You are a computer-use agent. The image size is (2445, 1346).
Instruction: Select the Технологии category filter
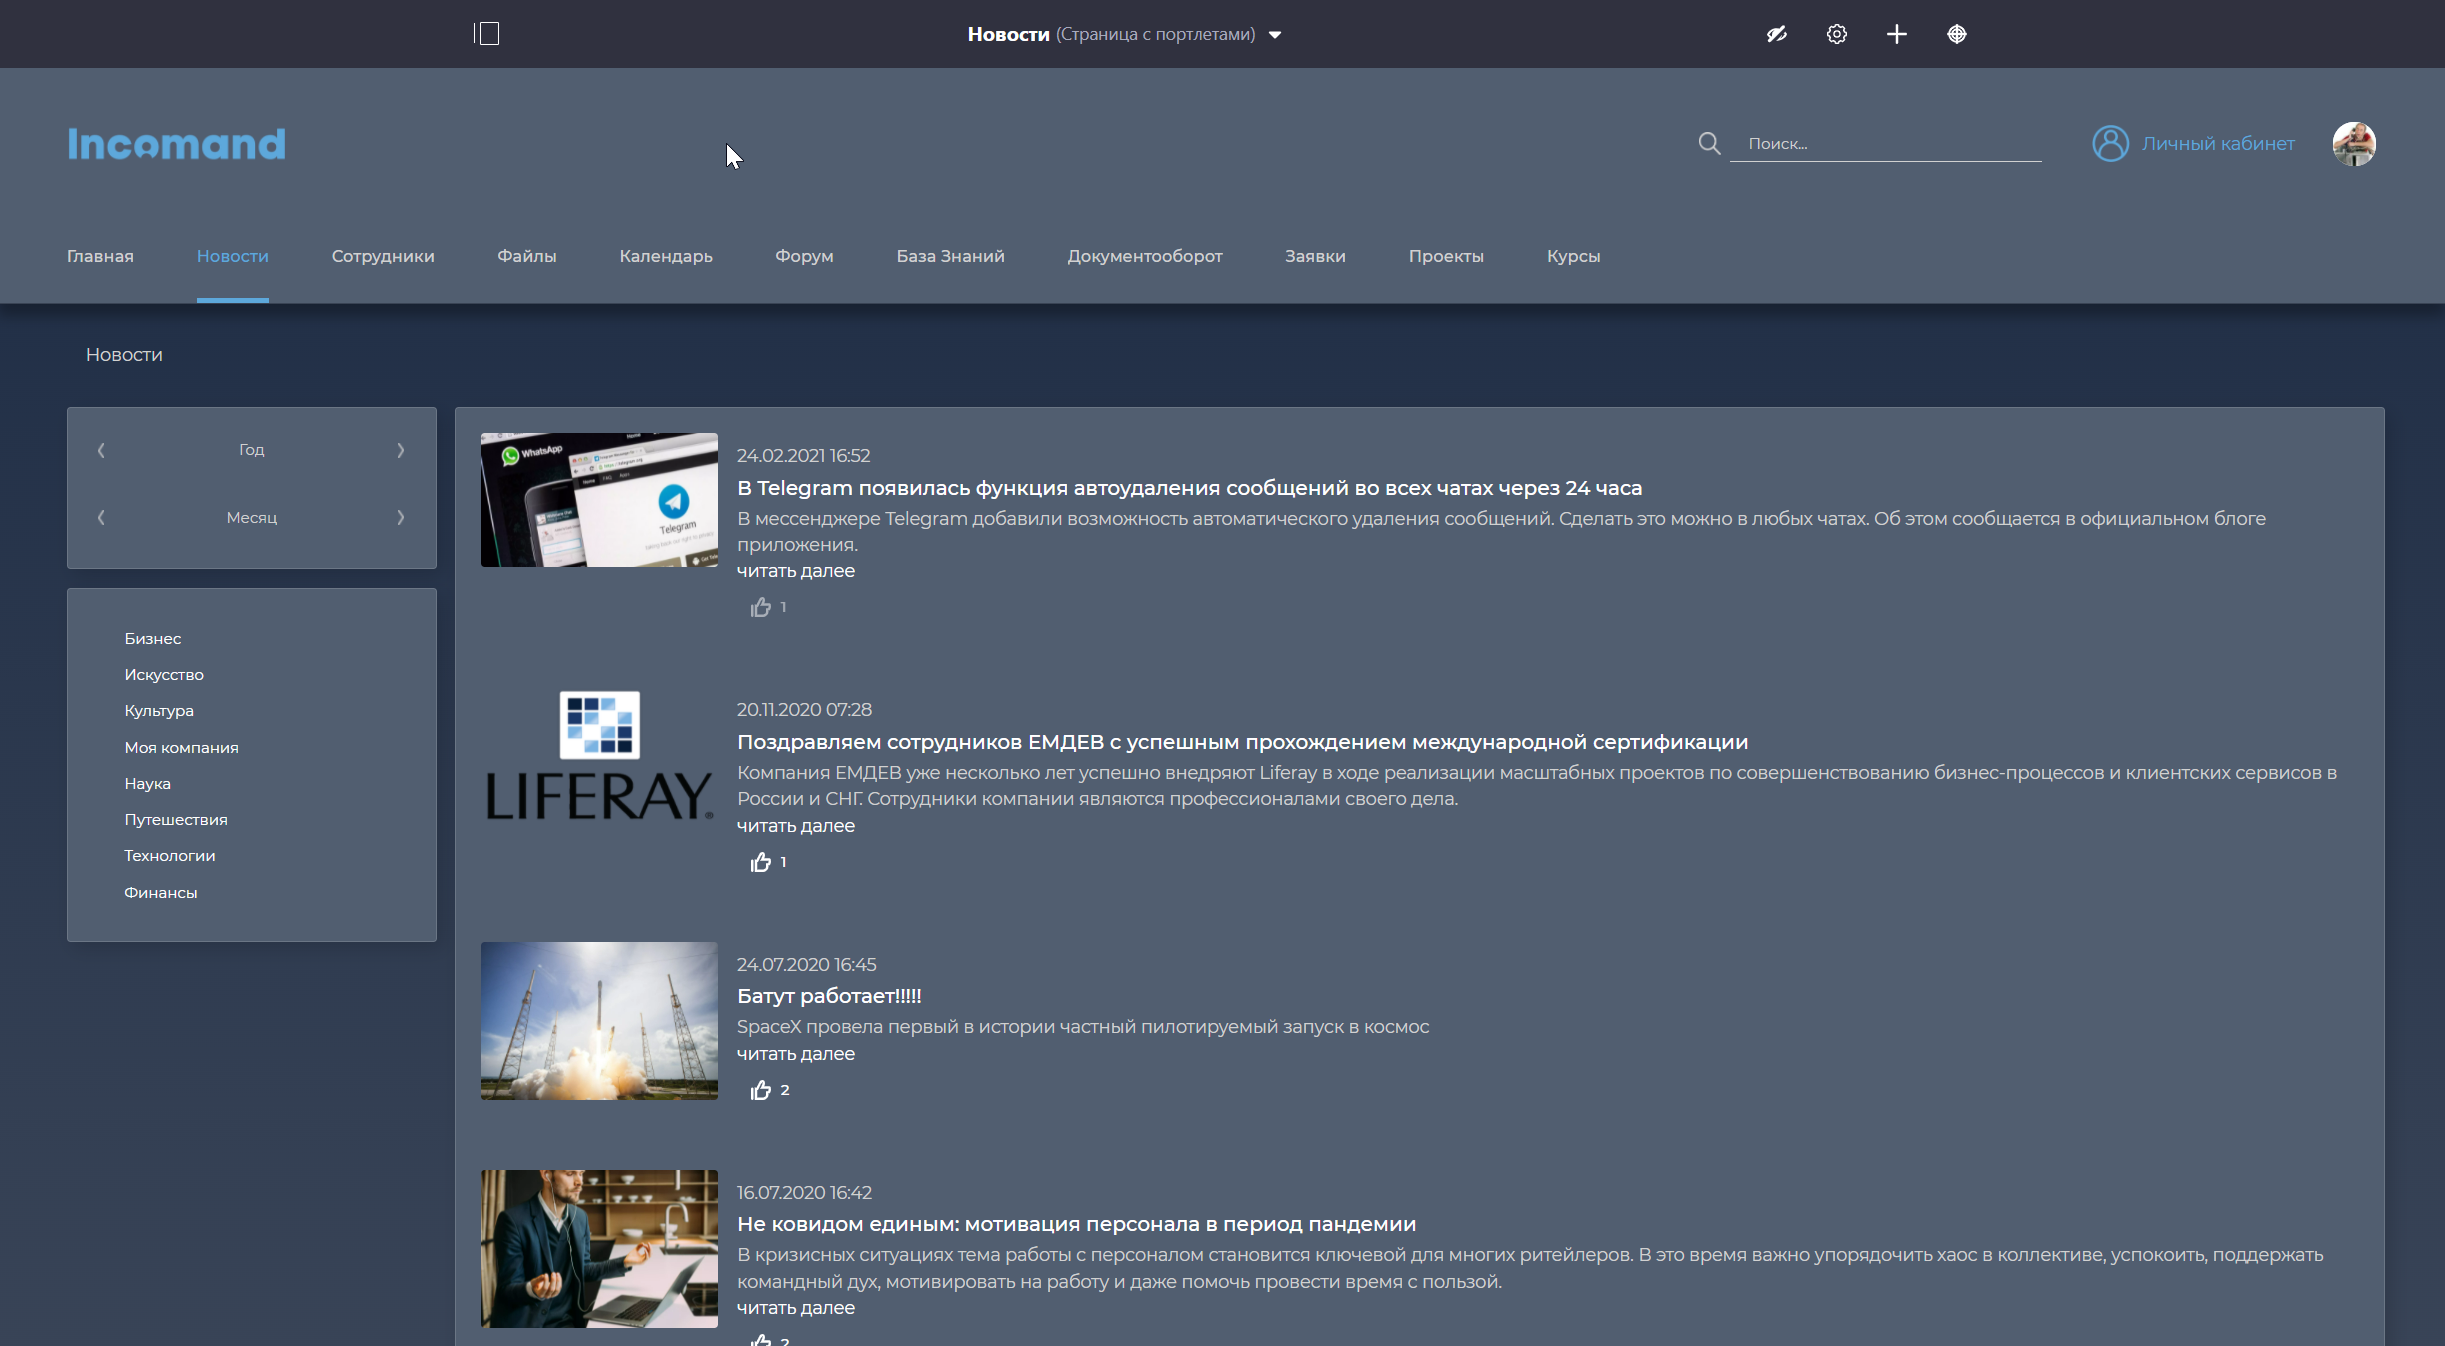(170, 855)
